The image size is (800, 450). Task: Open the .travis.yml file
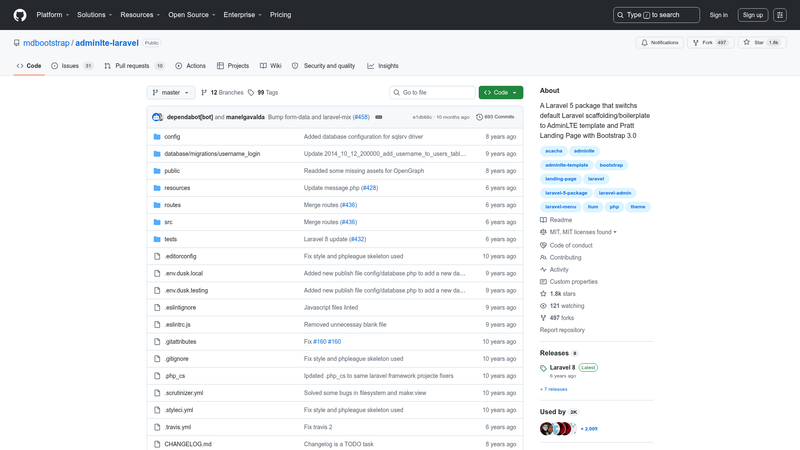click(x=178, y=427)
